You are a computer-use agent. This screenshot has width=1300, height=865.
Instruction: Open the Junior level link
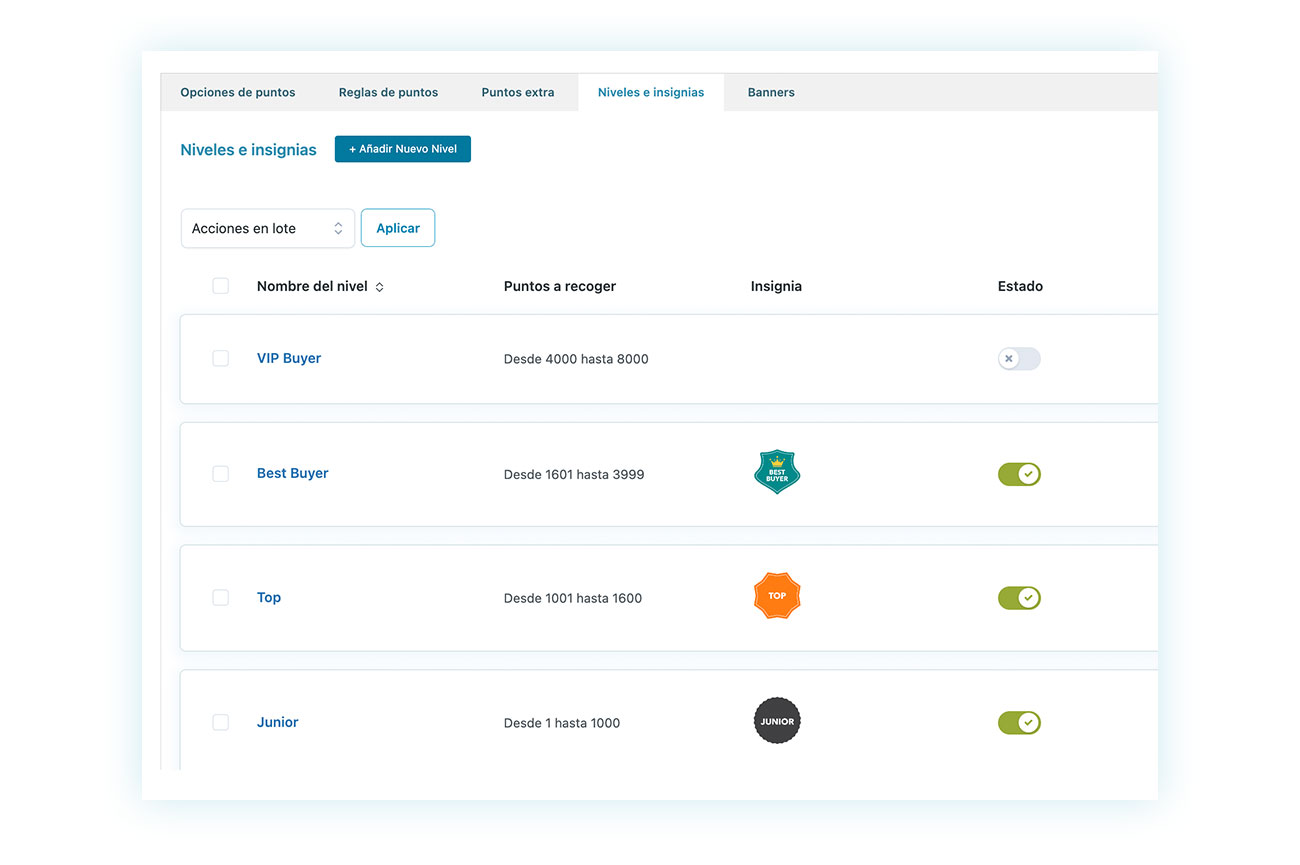278,722
